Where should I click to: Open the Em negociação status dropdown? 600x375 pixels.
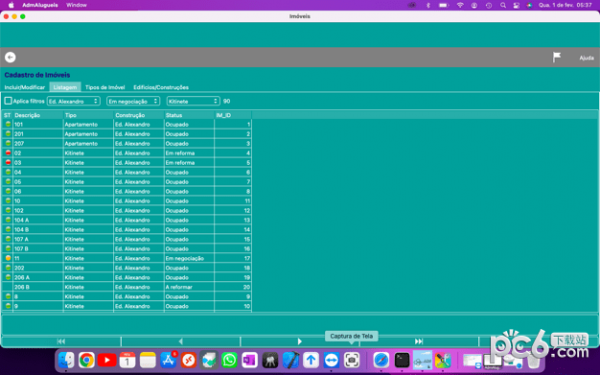coord(133,101)
